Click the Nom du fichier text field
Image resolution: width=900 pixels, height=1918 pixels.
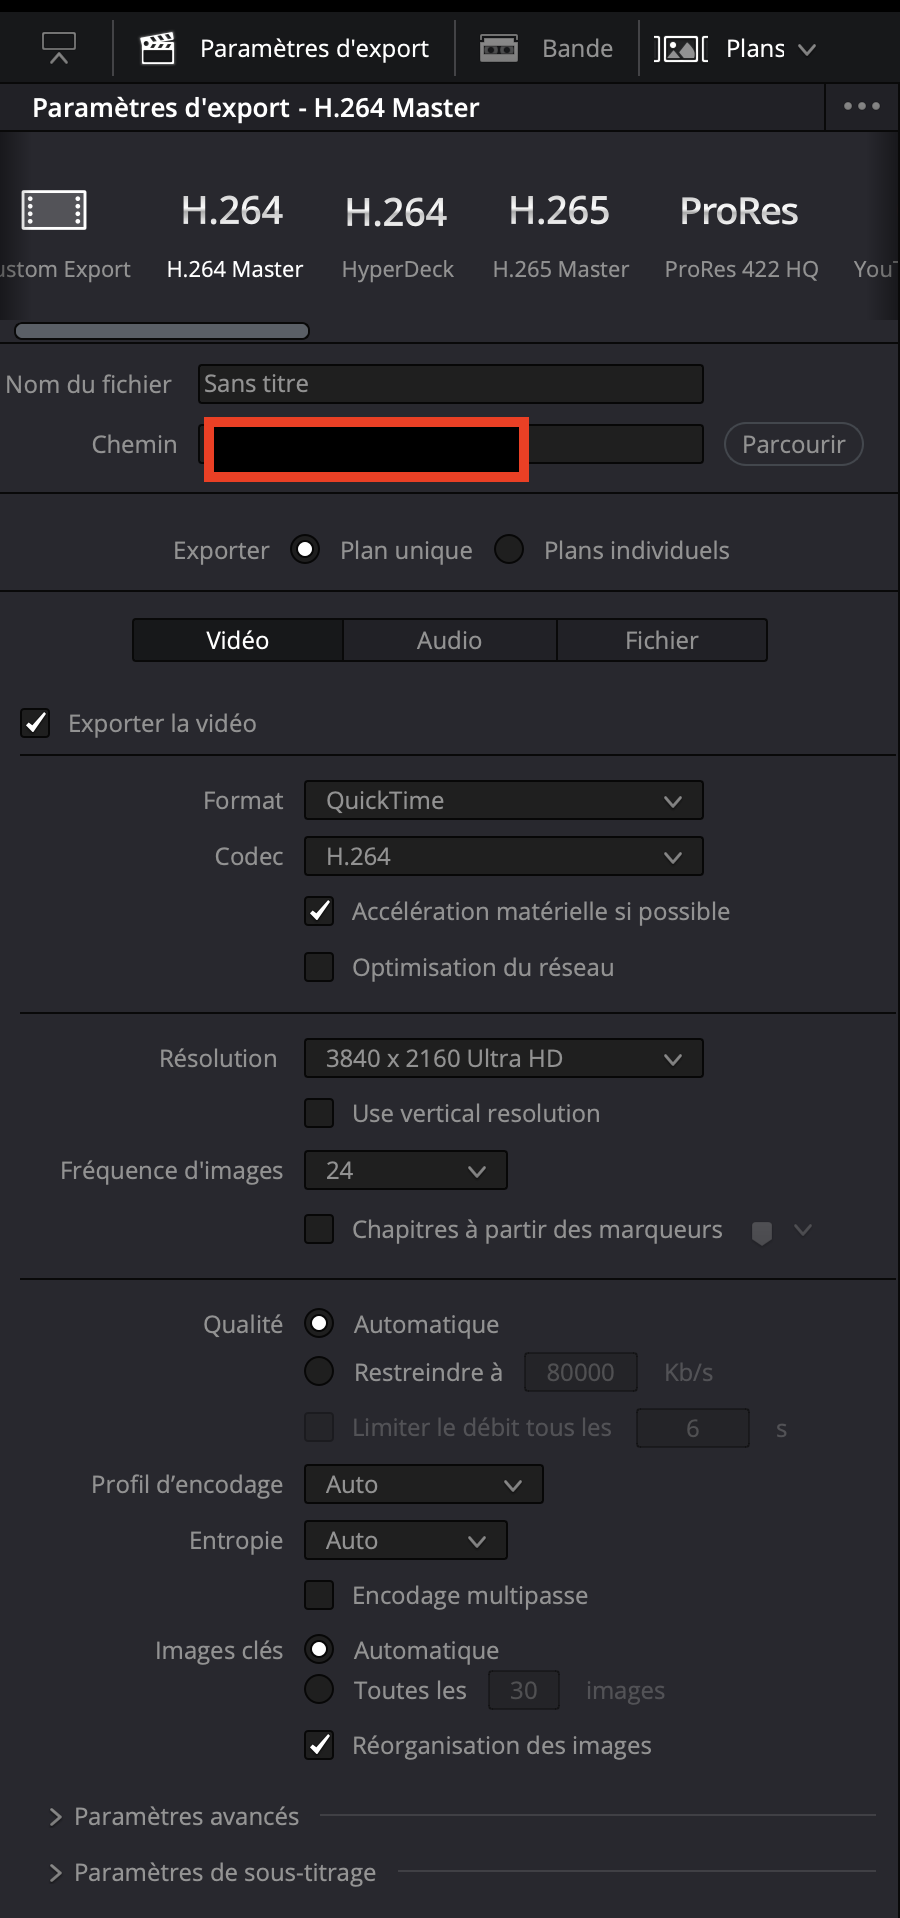pos(450,384)
